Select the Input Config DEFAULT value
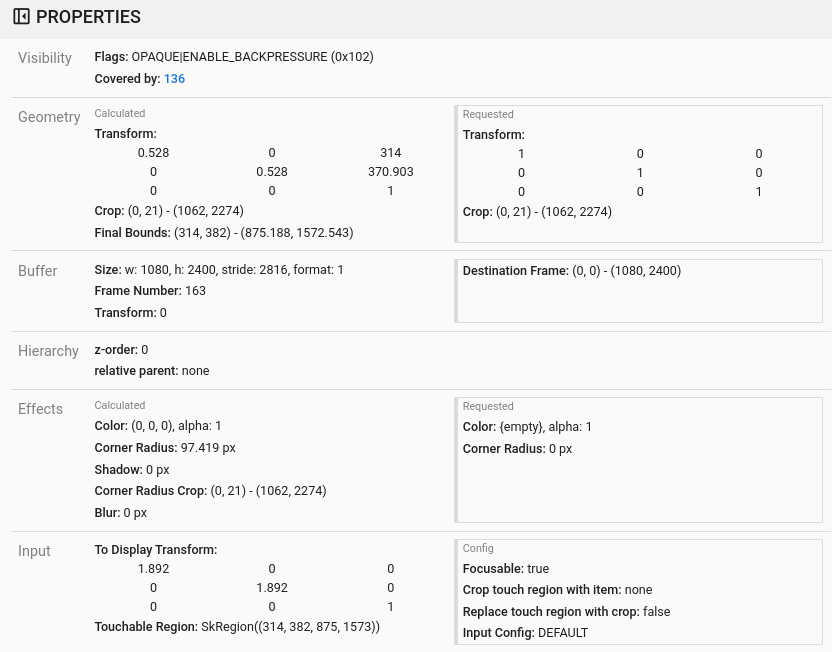The height and width of the screenshot is (652, 832). [563, 632]
